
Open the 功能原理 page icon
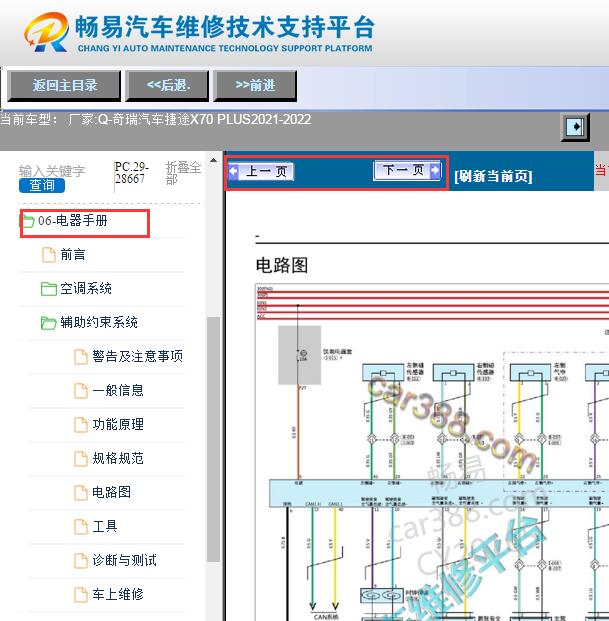(81, 425)
